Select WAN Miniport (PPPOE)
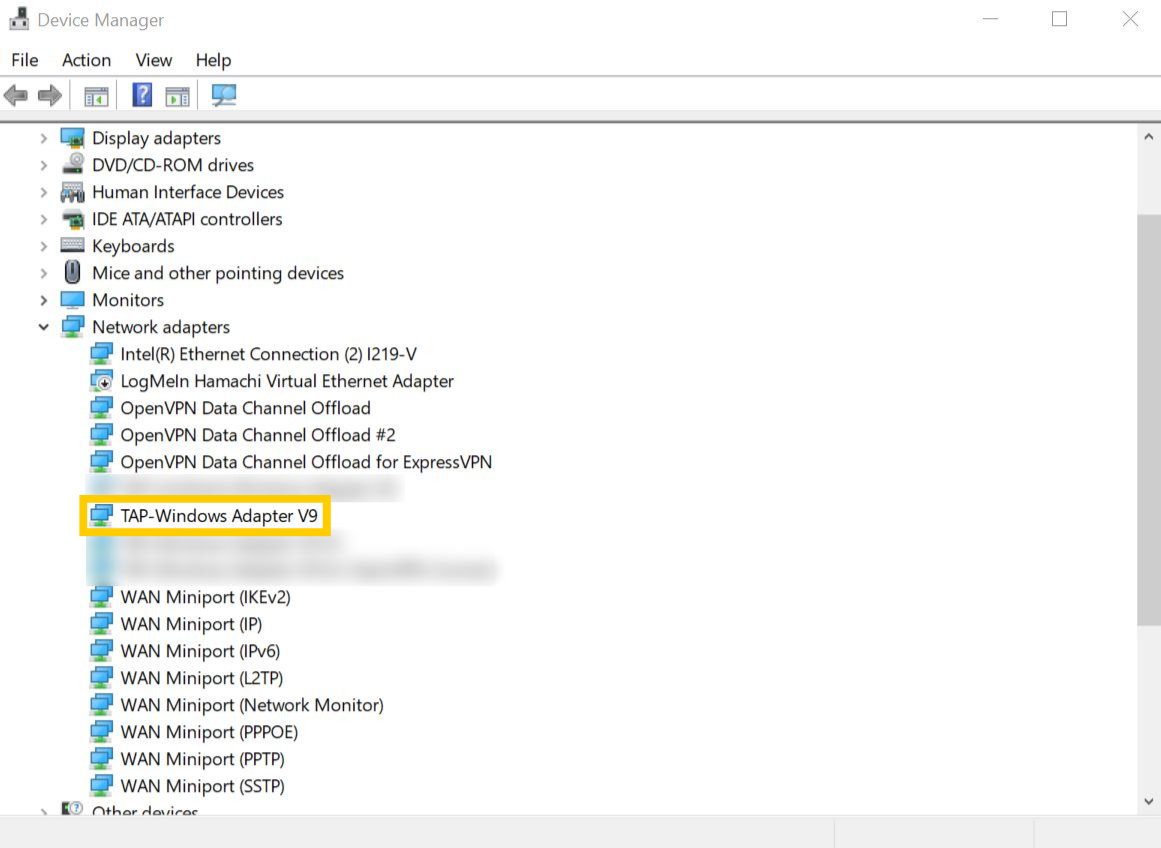Screen dimensions: 1161x848 [210, 732]
